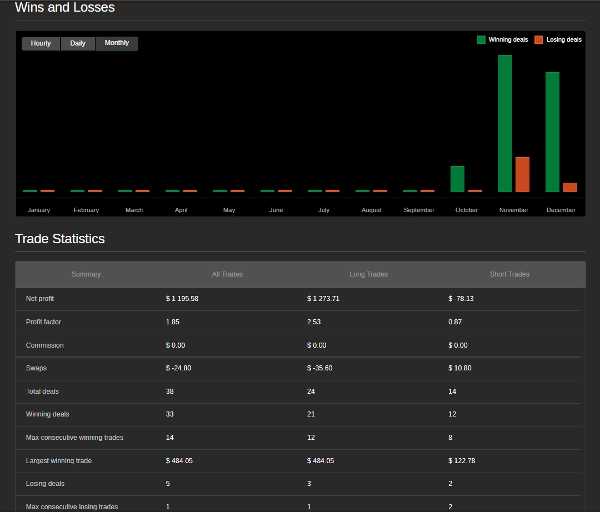Toggle the green Winning deals legend swatch
Image resolution: width=600 pixels, height=512 pixels.
(x=481, y=40)
